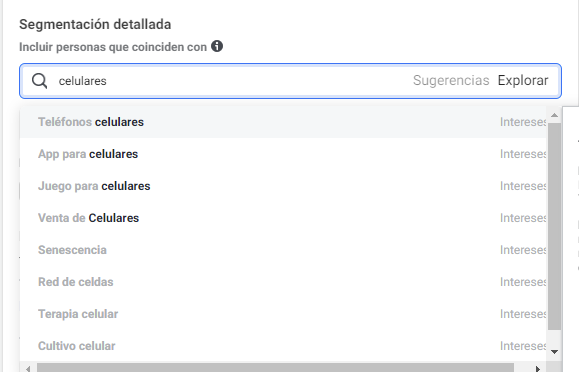The width and height of the screenshot is (579, 372).
Task: Select Cultivo celular from suggestions
Action: [x=283, y=346]
